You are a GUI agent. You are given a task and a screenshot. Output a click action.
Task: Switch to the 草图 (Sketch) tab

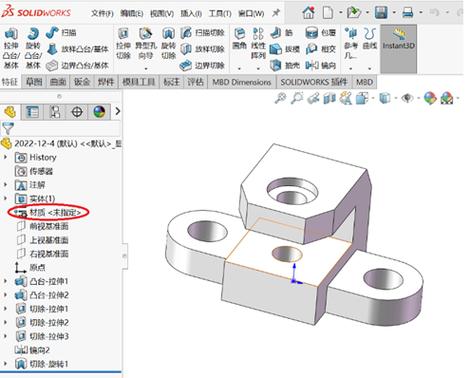click(x=34, y=82)
